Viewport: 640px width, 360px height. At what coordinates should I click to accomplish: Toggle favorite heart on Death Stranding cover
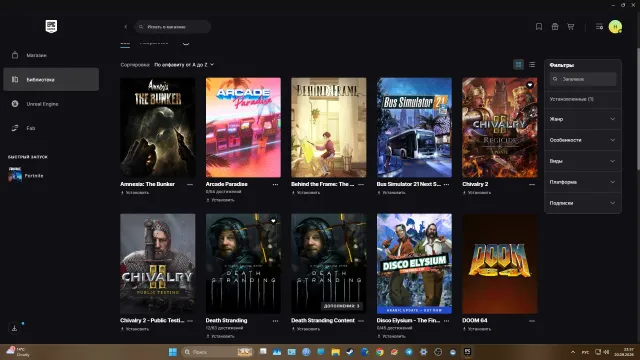click(273, 221)
